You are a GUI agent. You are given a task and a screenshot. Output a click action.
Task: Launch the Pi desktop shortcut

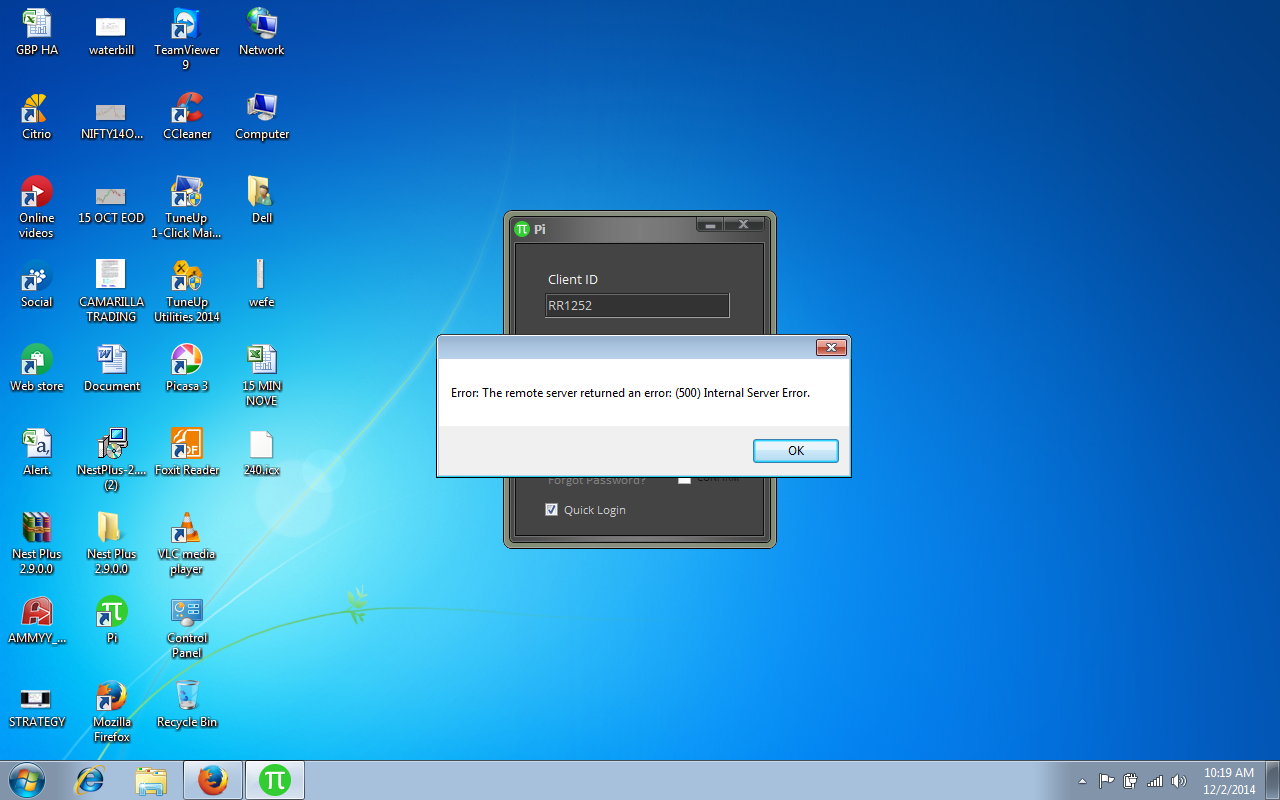[111, 621]
